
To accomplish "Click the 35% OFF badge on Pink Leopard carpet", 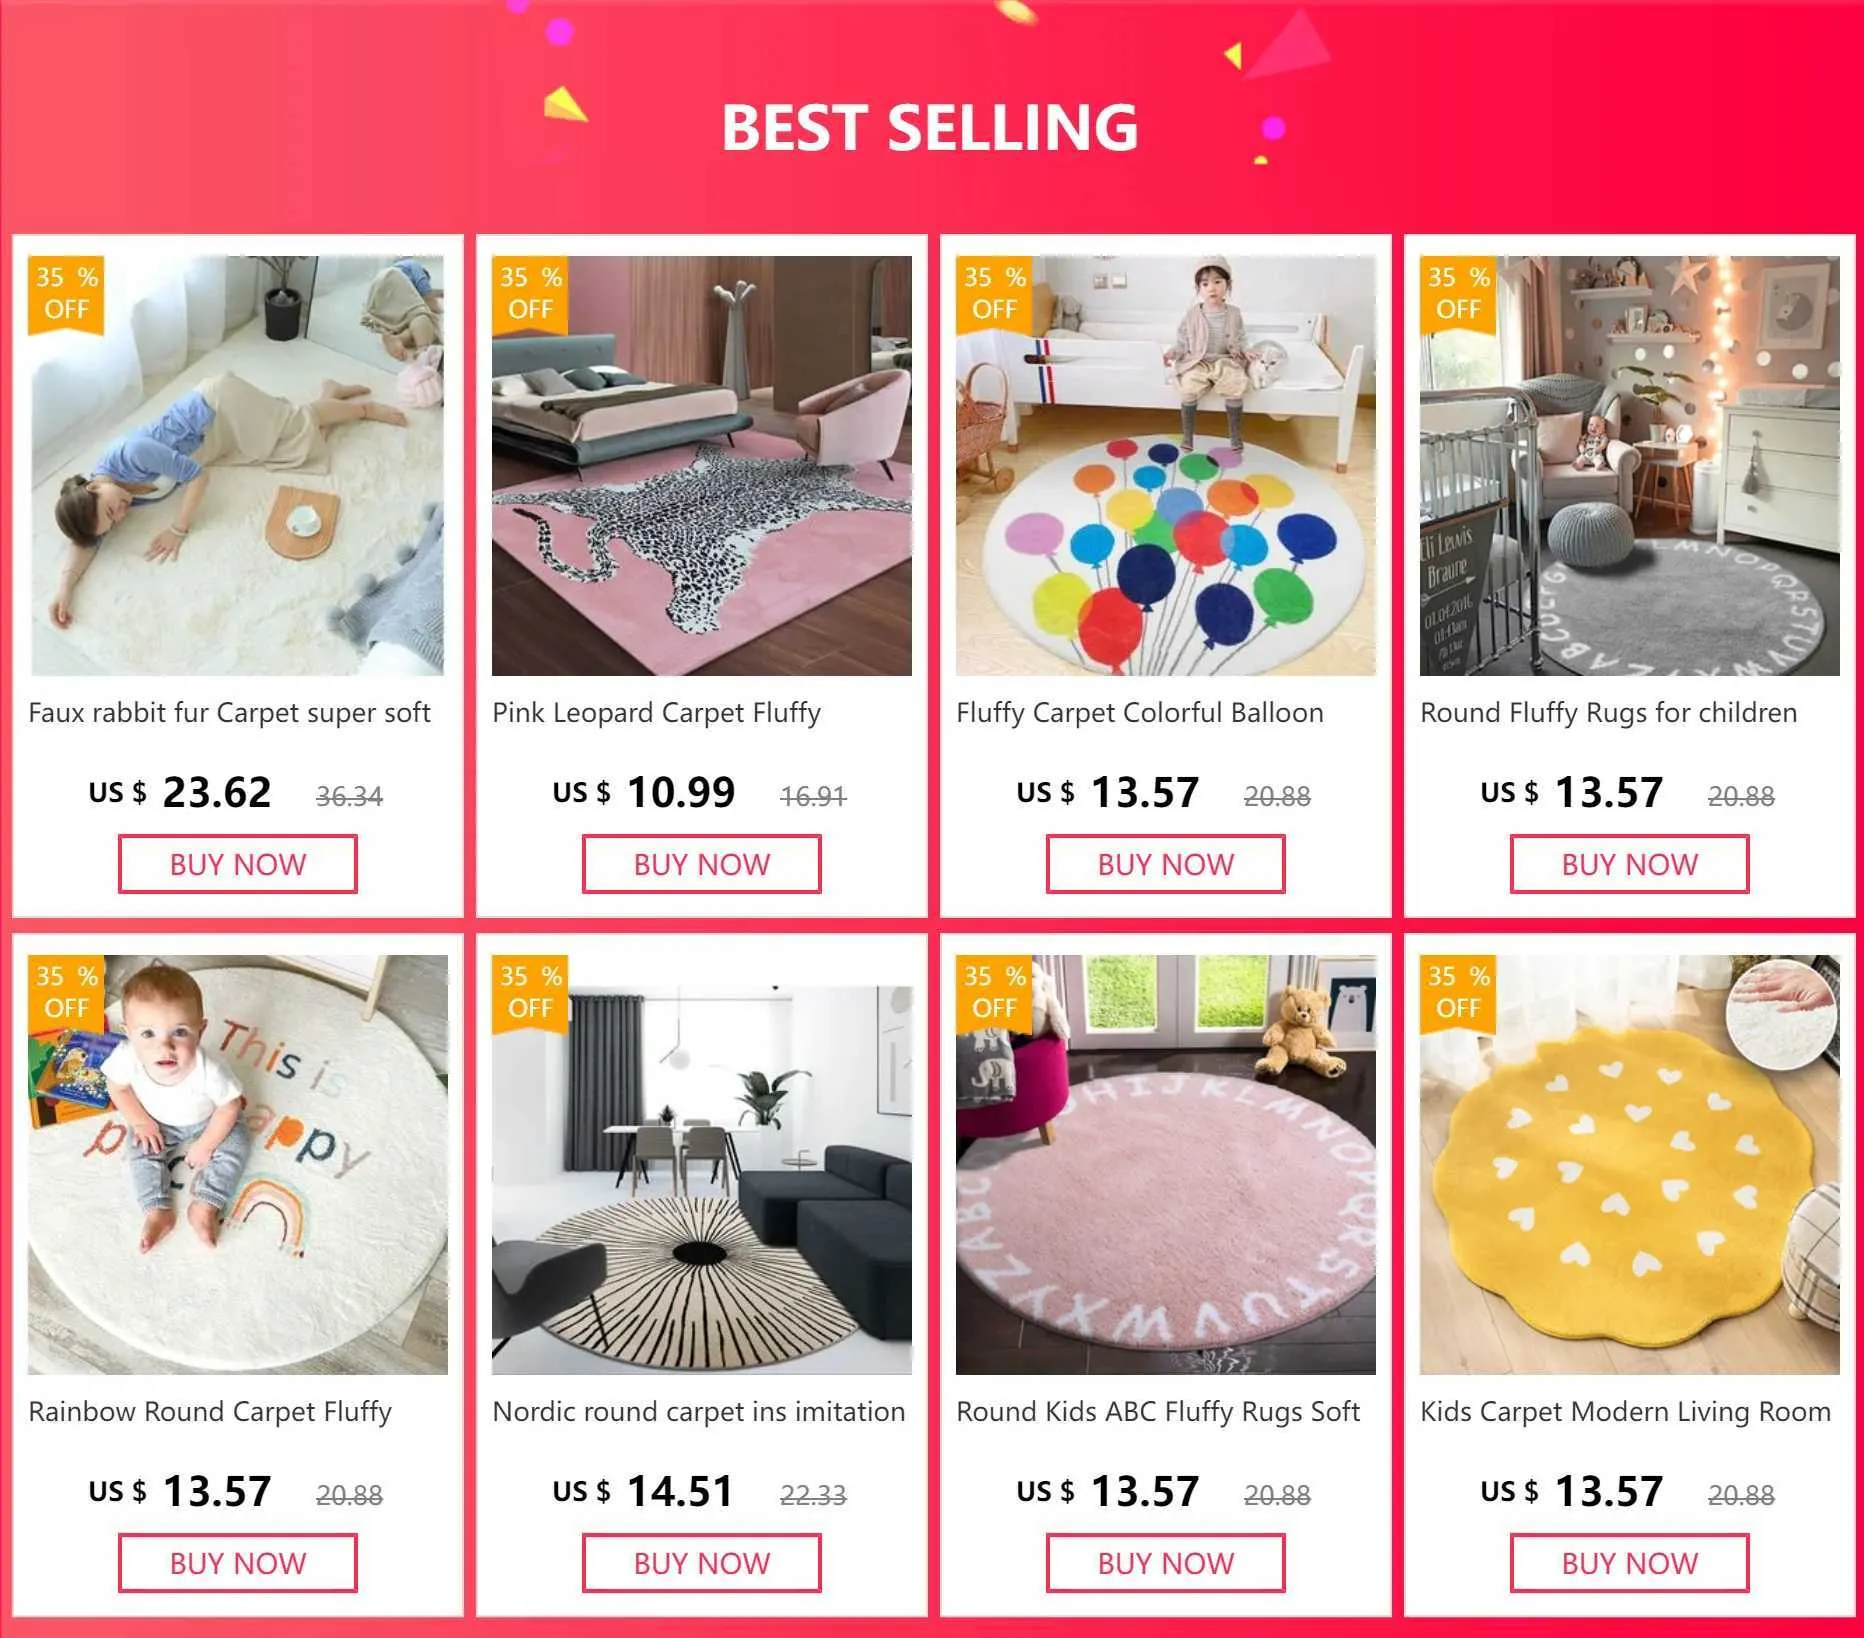I will (x=530, y=294).
